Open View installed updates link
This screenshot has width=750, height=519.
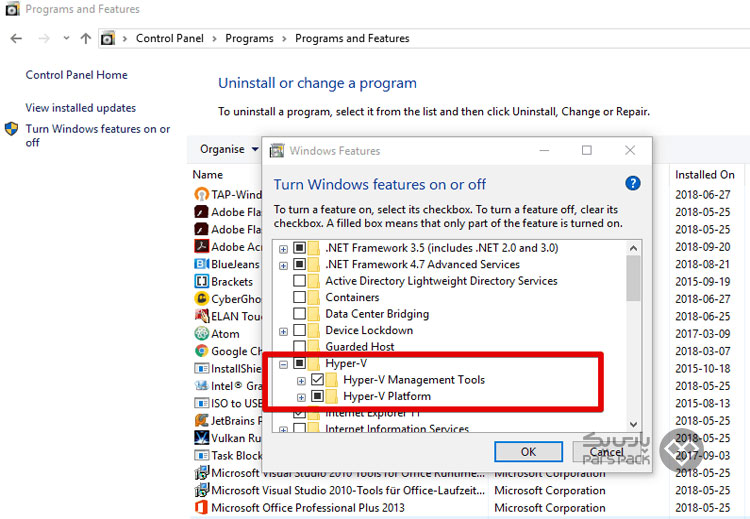[80, 108]
